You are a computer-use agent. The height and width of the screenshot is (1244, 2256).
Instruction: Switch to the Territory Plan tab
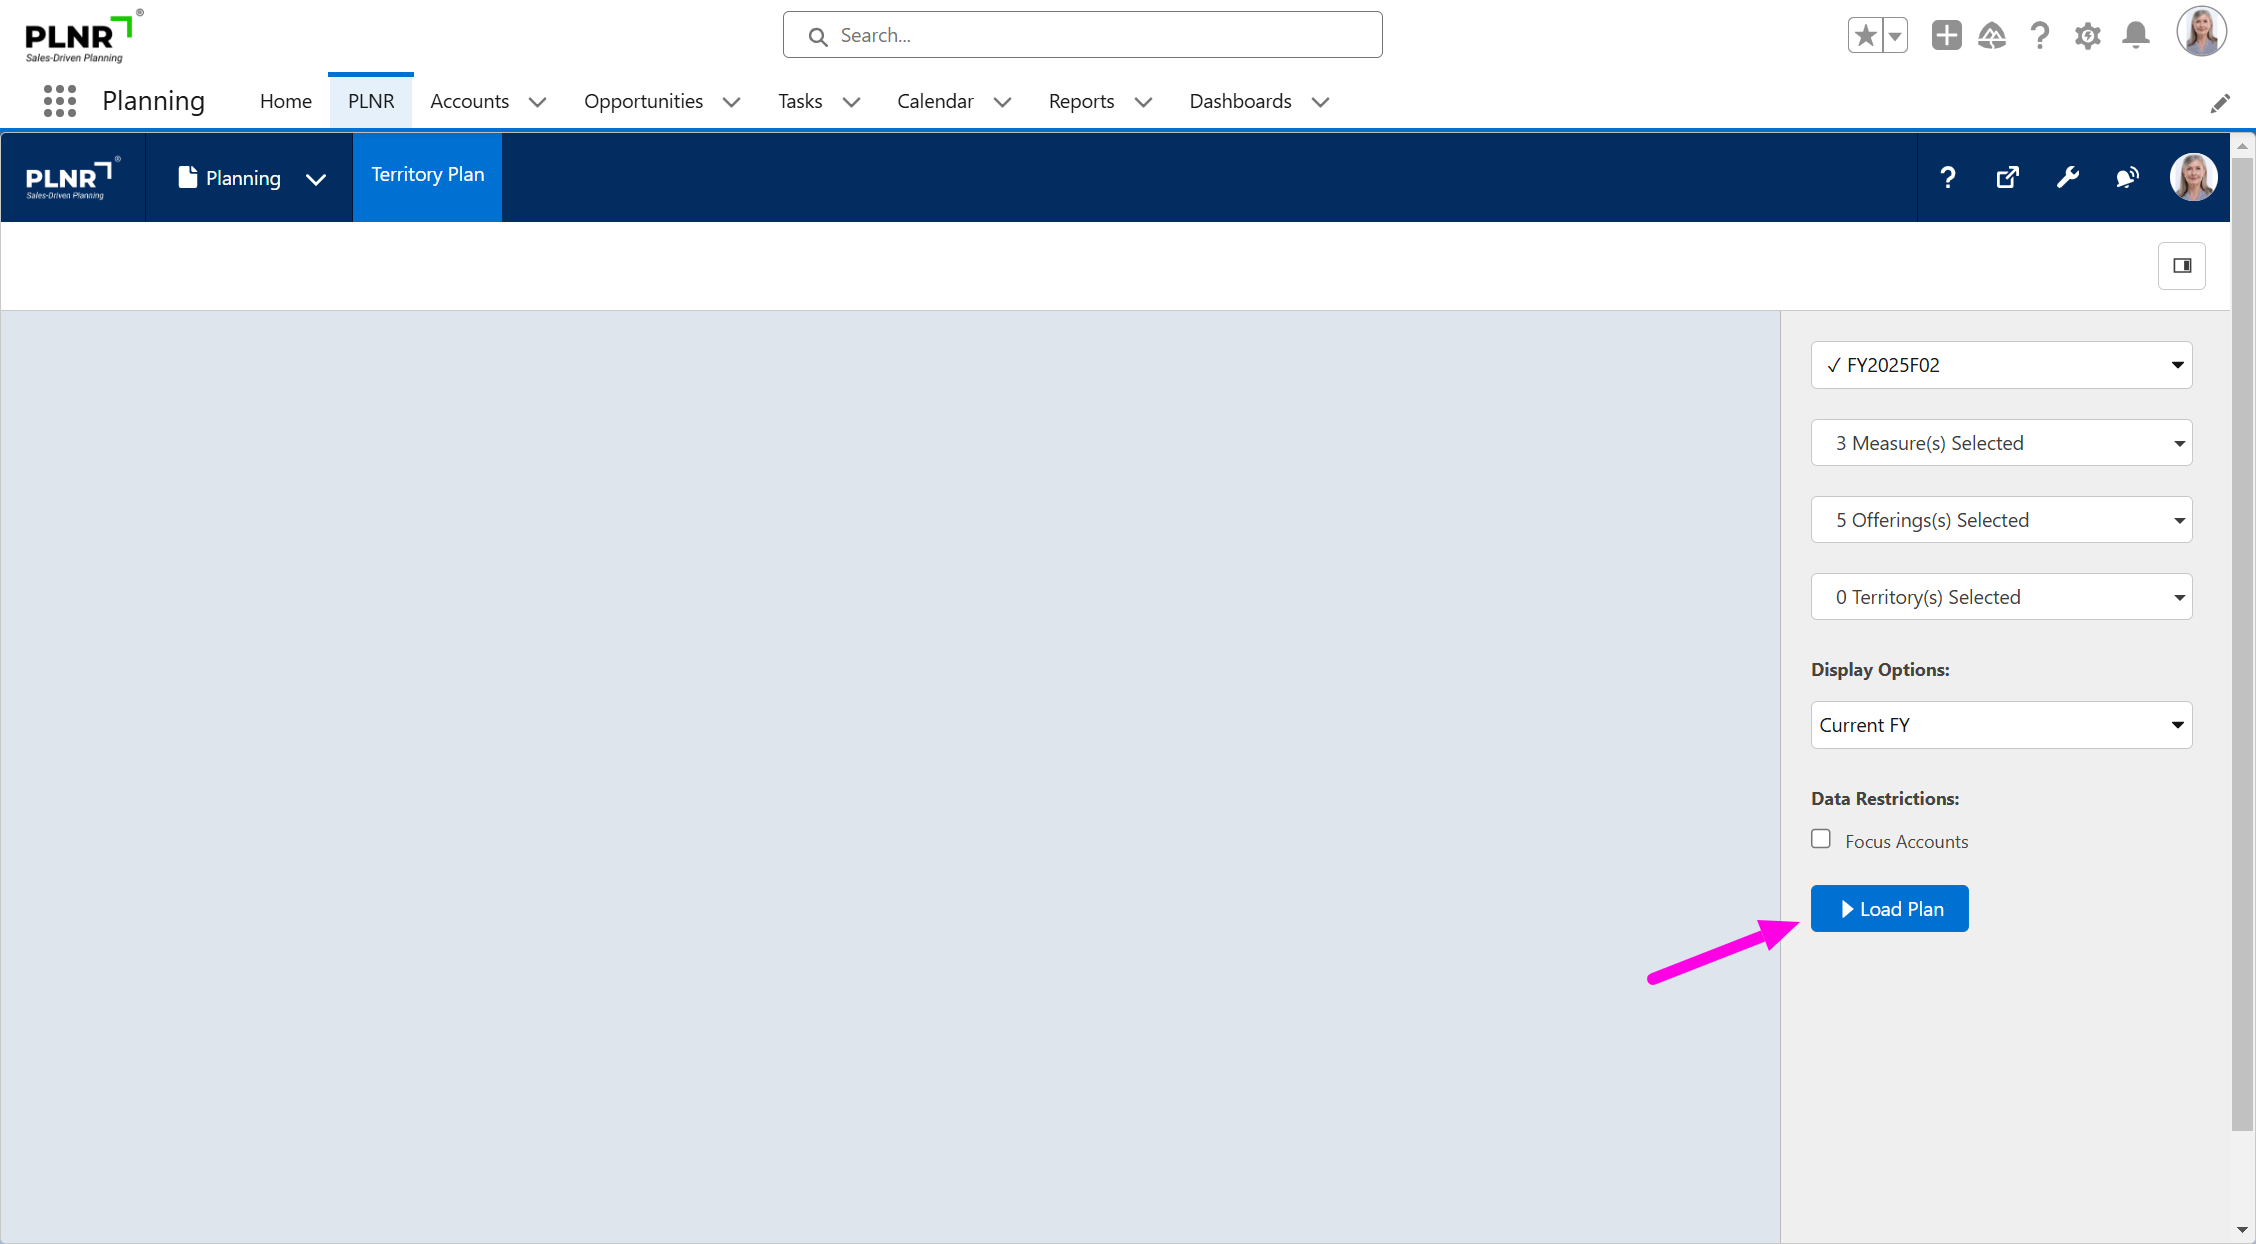[x=427, y=175]
